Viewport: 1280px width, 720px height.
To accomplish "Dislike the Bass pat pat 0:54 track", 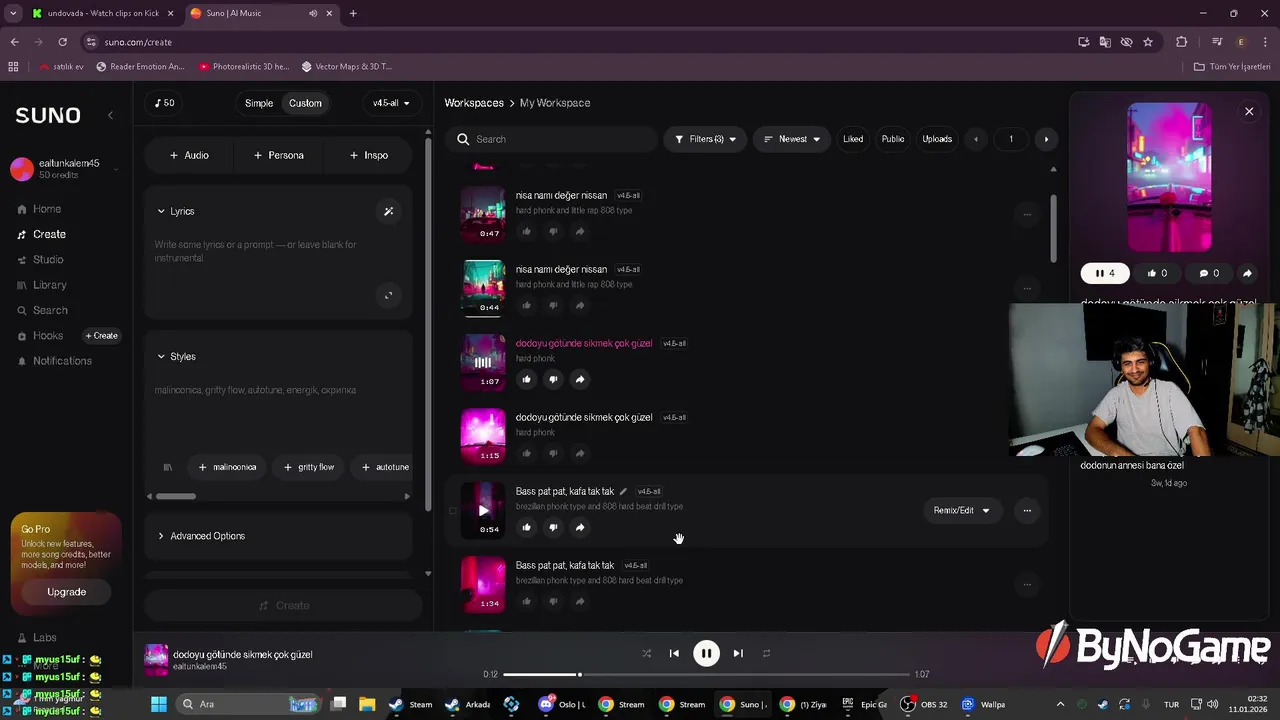I will click(x=553, y=527).
